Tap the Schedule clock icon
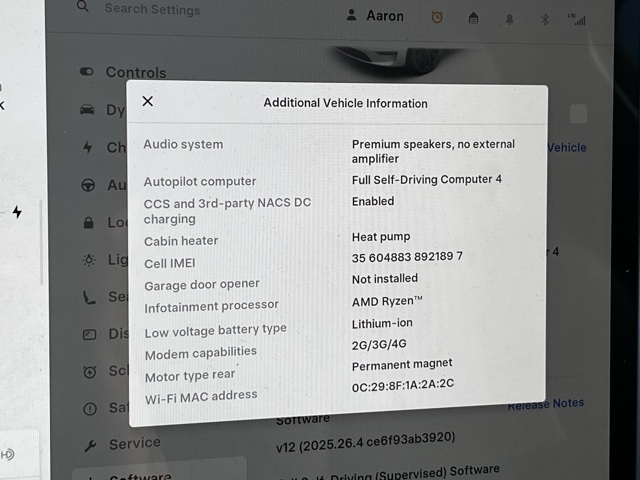This screenshot has width=640, height=480. 90,372
